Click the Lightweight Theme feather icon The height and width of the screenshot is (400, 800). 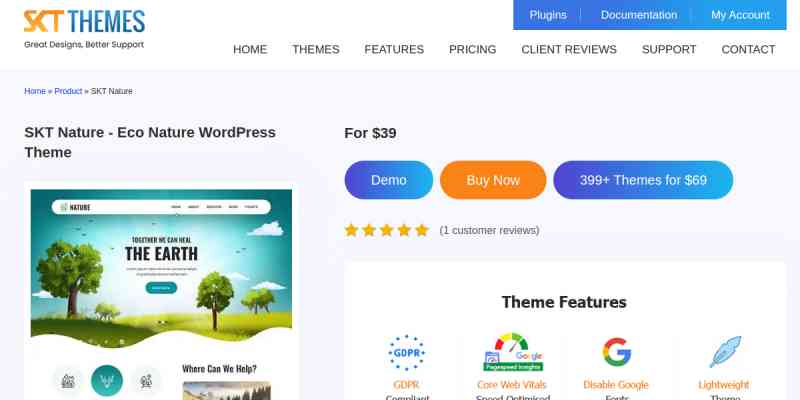pyautogui.click(x=725, y=352)
